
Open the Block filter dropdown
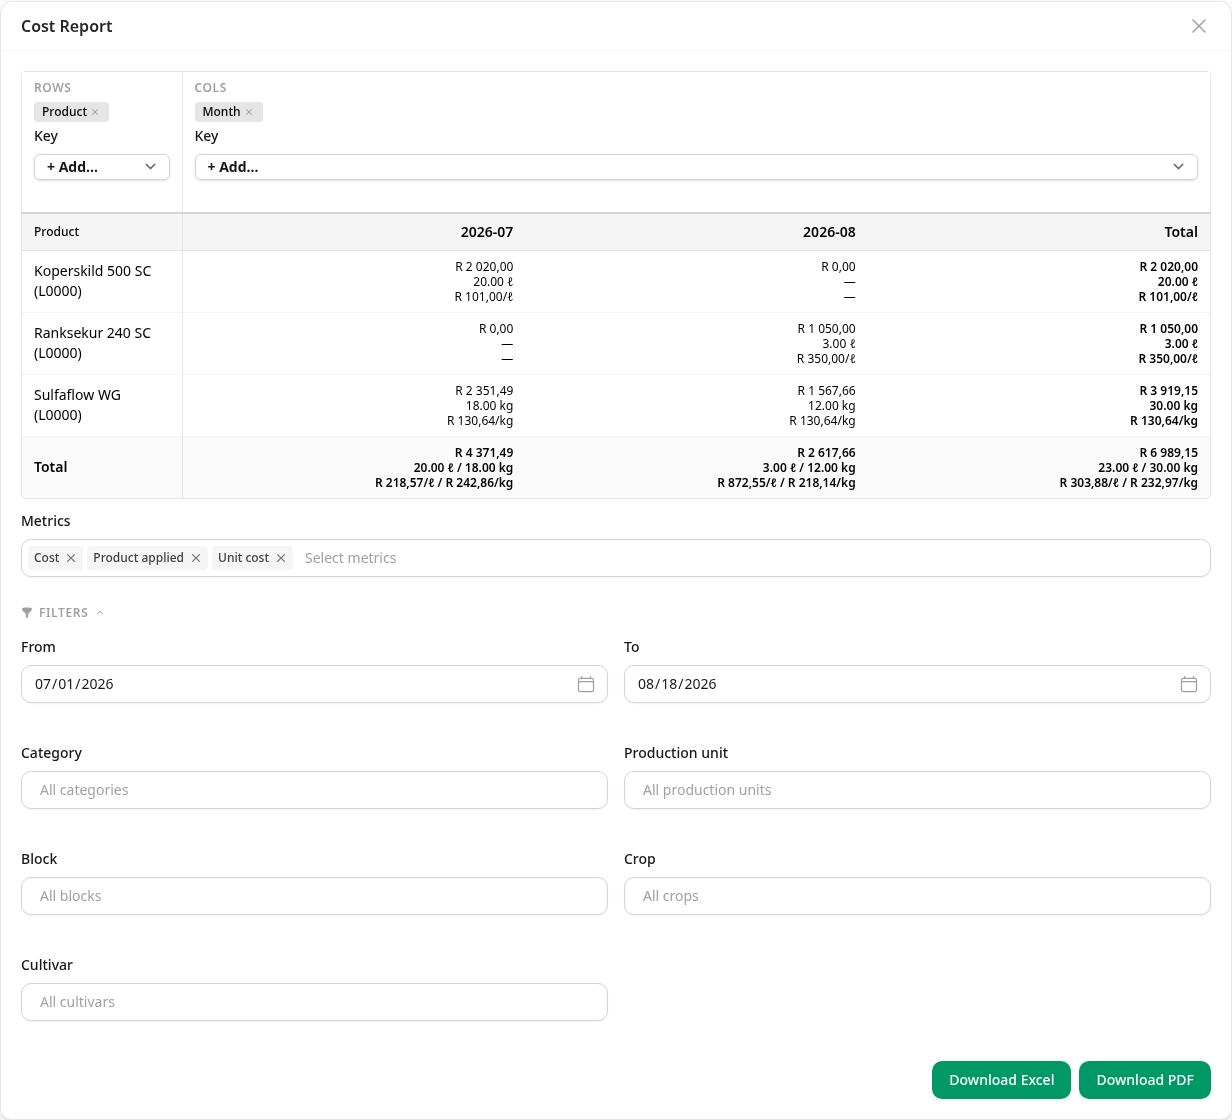tap(314, 896)
